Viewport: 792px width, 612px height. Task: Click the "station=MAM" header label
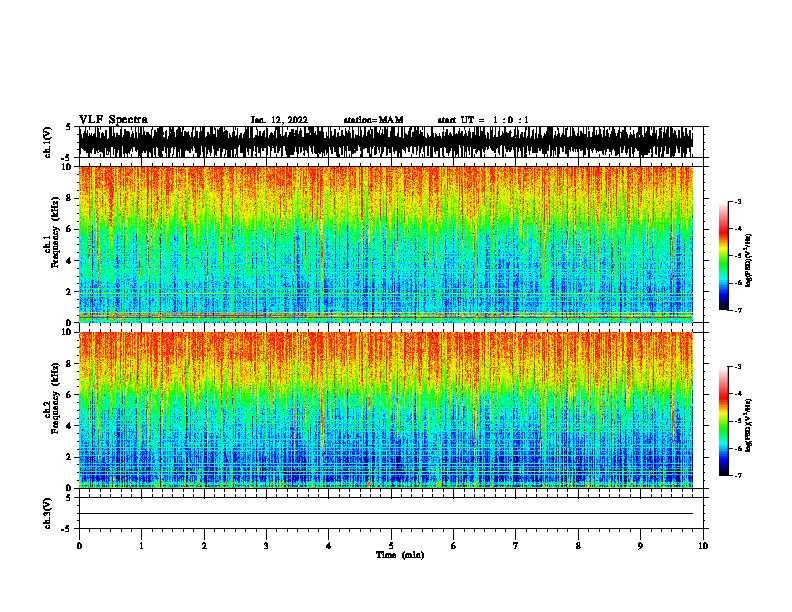click(373, 120)
